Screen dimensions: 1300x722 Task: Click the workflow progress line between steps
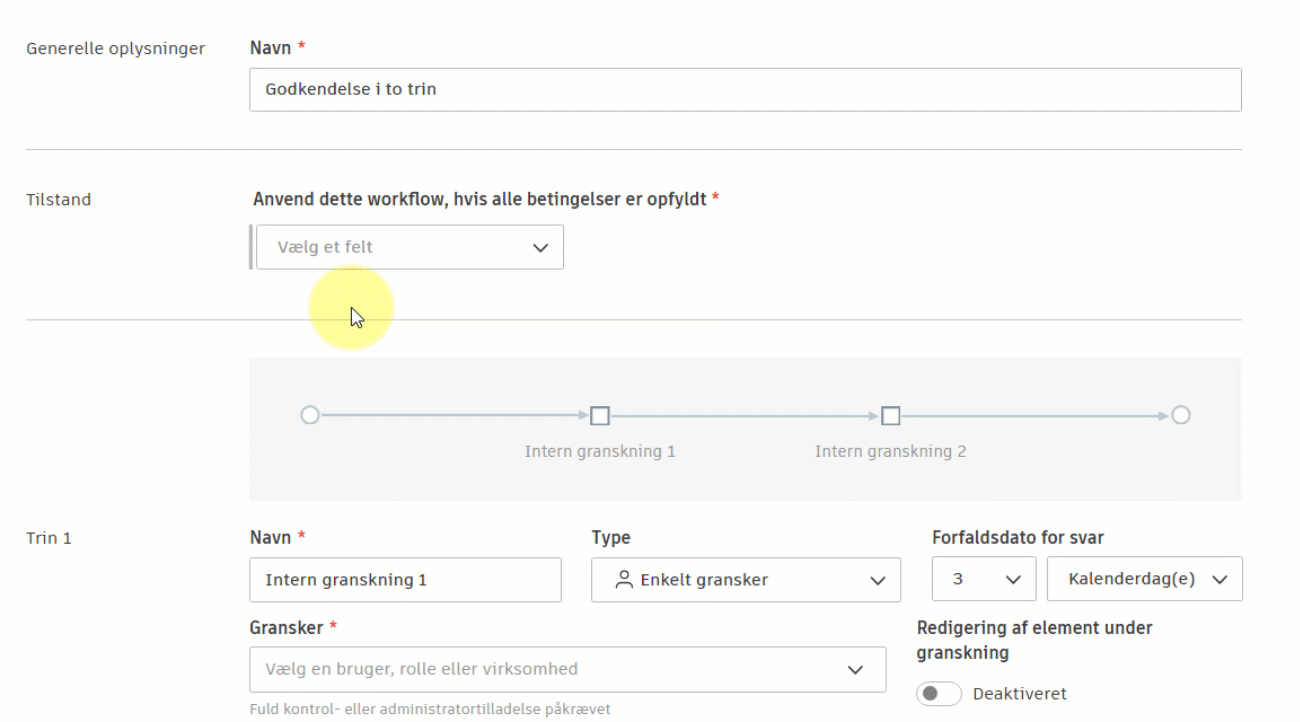click(x=745, y=414)
